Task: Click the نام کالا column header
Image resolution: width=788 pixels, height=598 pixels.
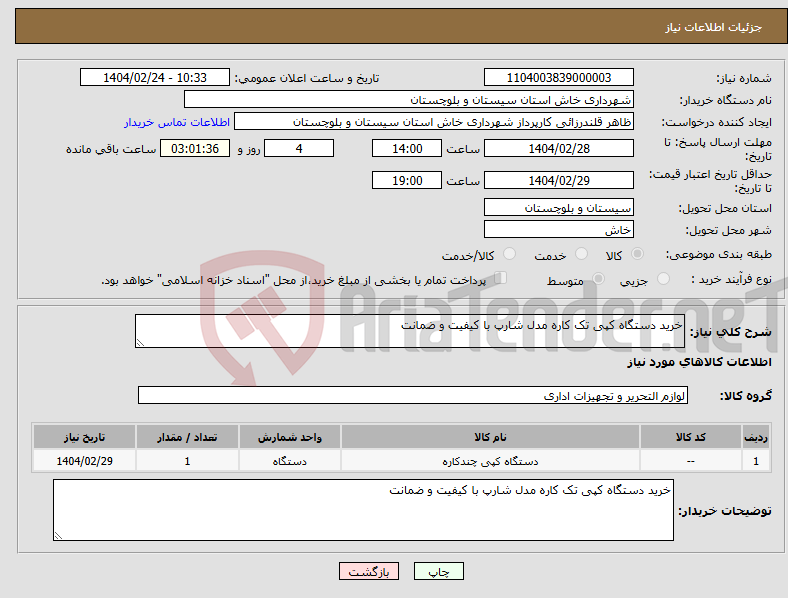Action: (490, 437)
